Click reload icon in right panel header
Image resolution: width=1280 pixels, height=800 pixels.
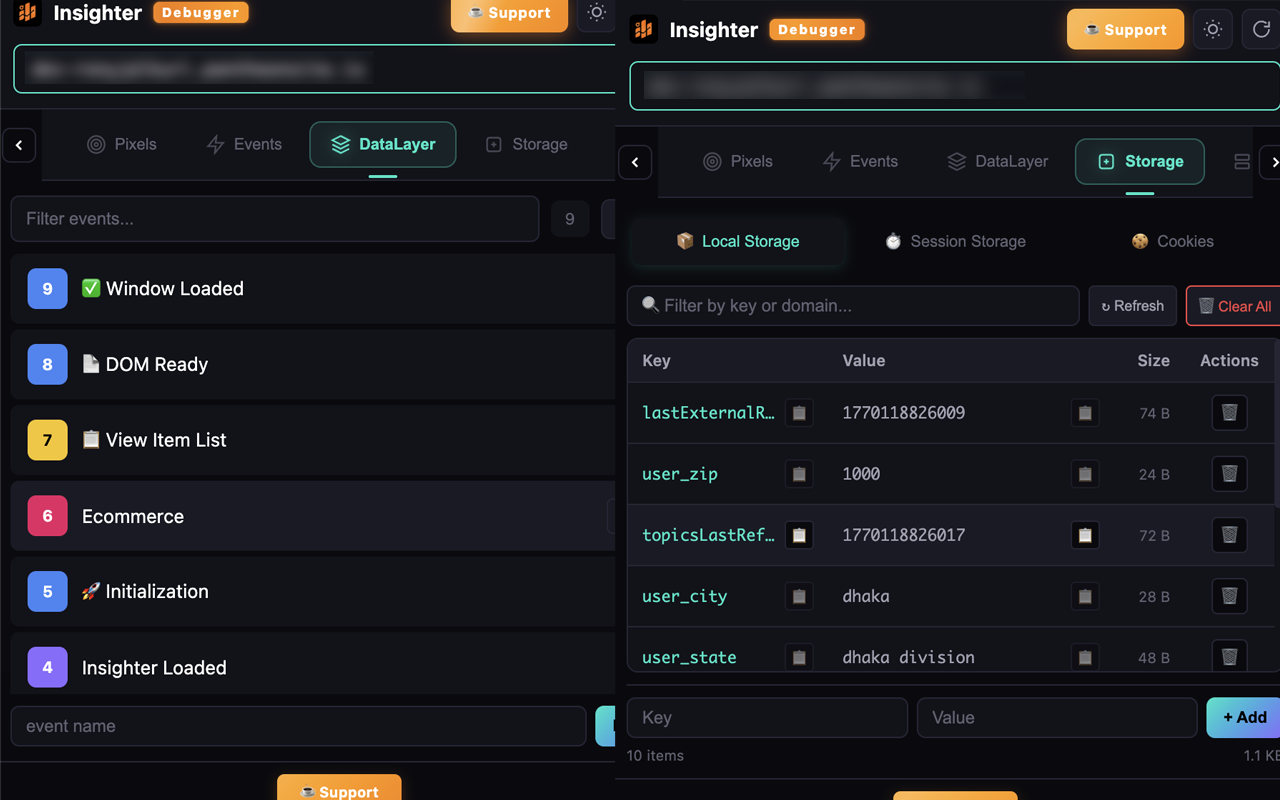click(x=1262, y=30)
